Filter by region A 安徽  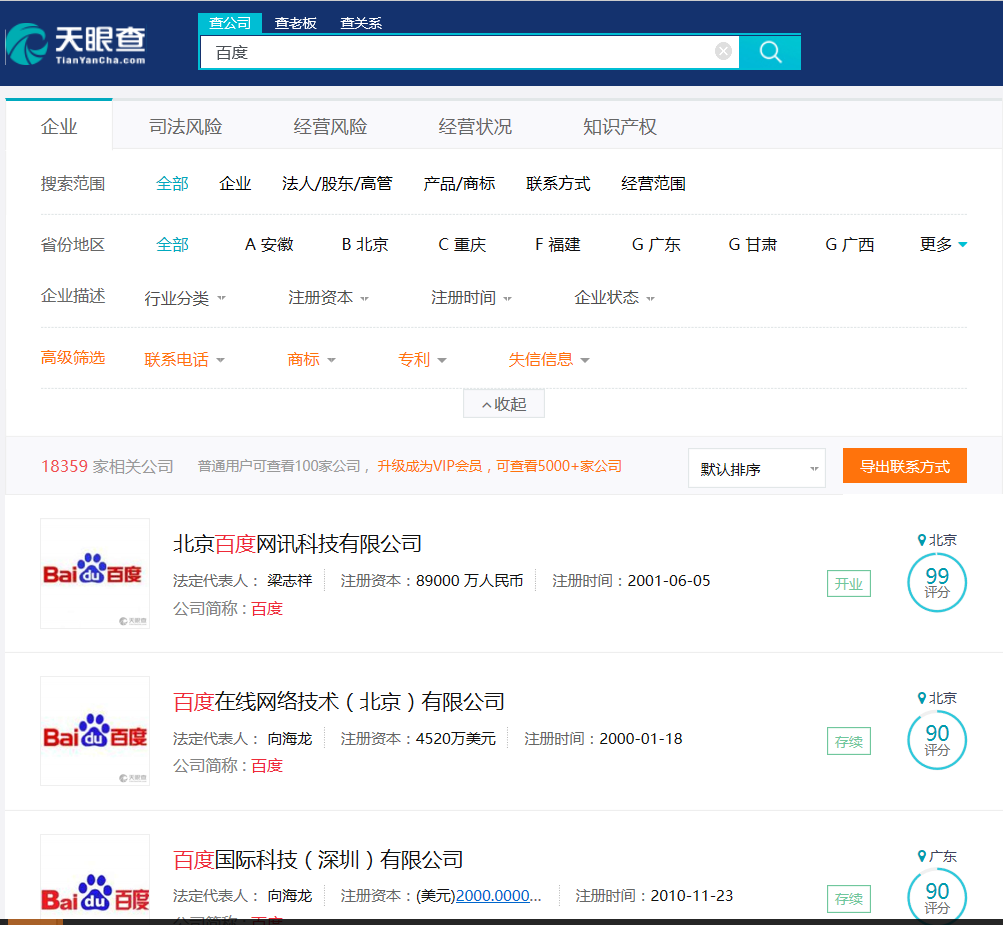(x=269, y=244)
